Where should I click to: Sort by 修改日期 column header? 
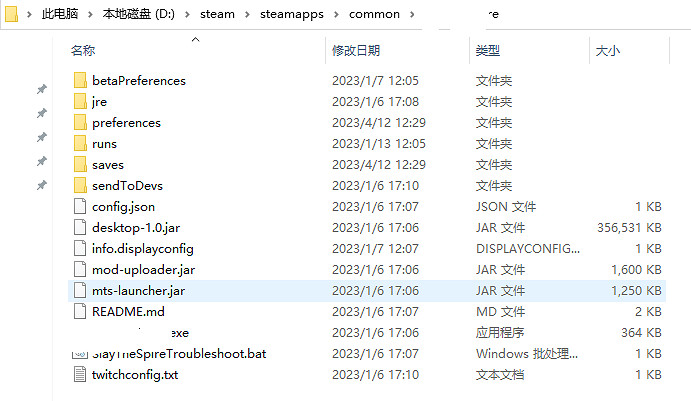354,50
